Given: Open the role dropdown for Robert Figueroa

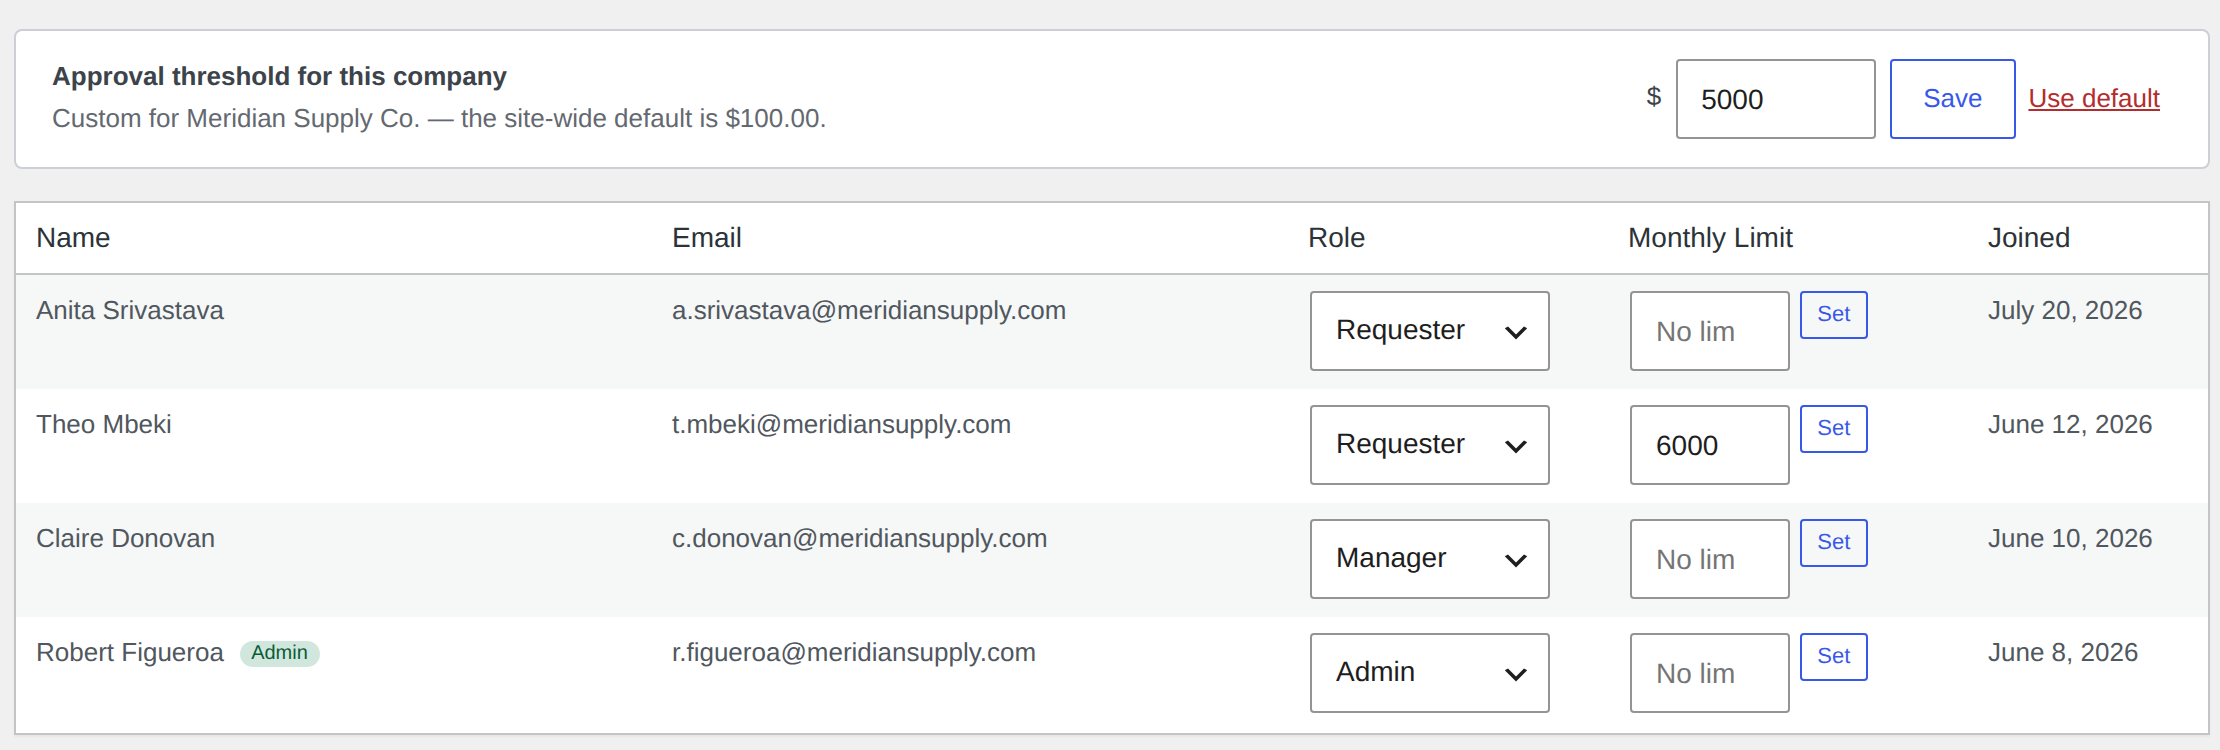Looking at the screenshot, I should point(1429,673).
